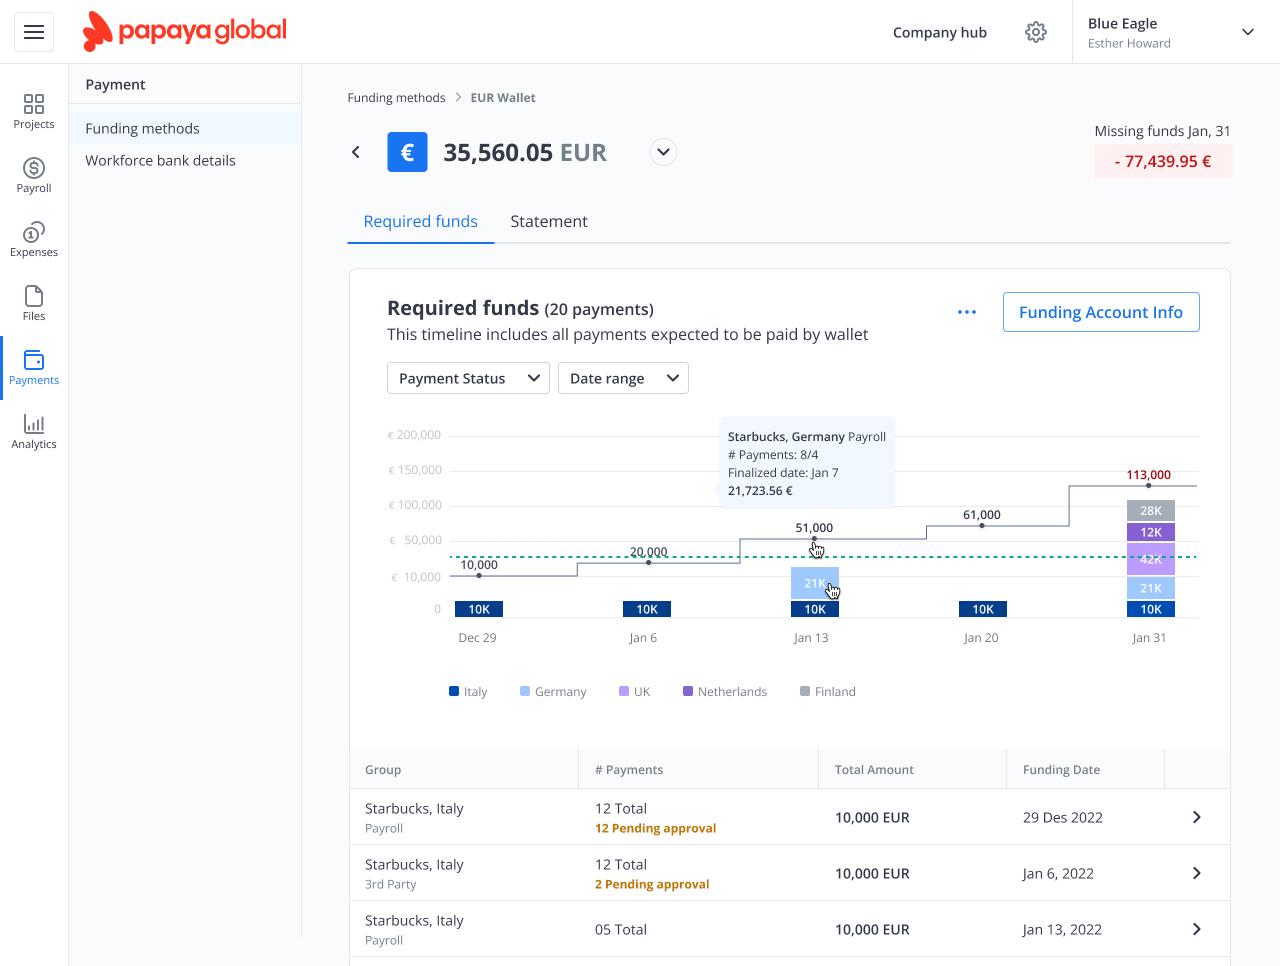Open Expenses from the sidebar
1280x966 pixels.
click(34, 239)
